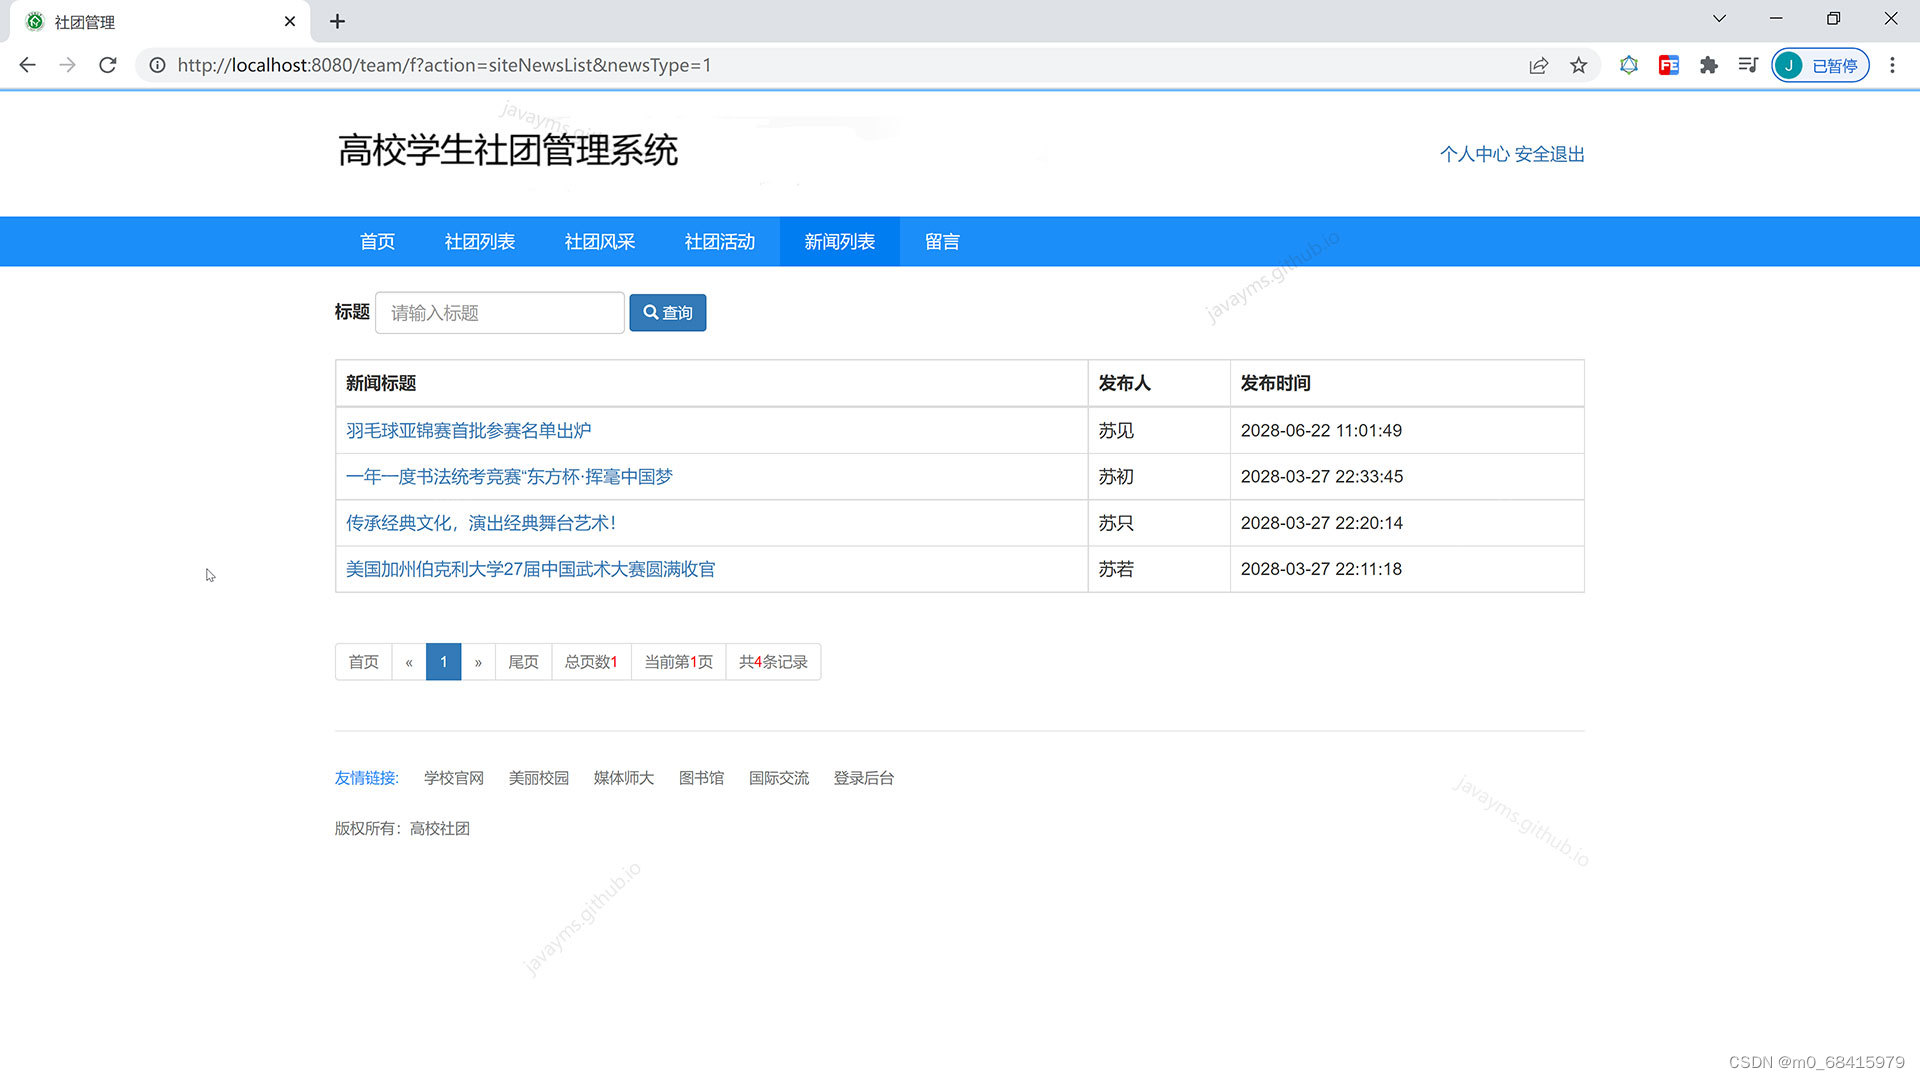Viewport: 1920px width, 1080px height.
Task: Open the 留言 navigation item
Action: [941, 242]
